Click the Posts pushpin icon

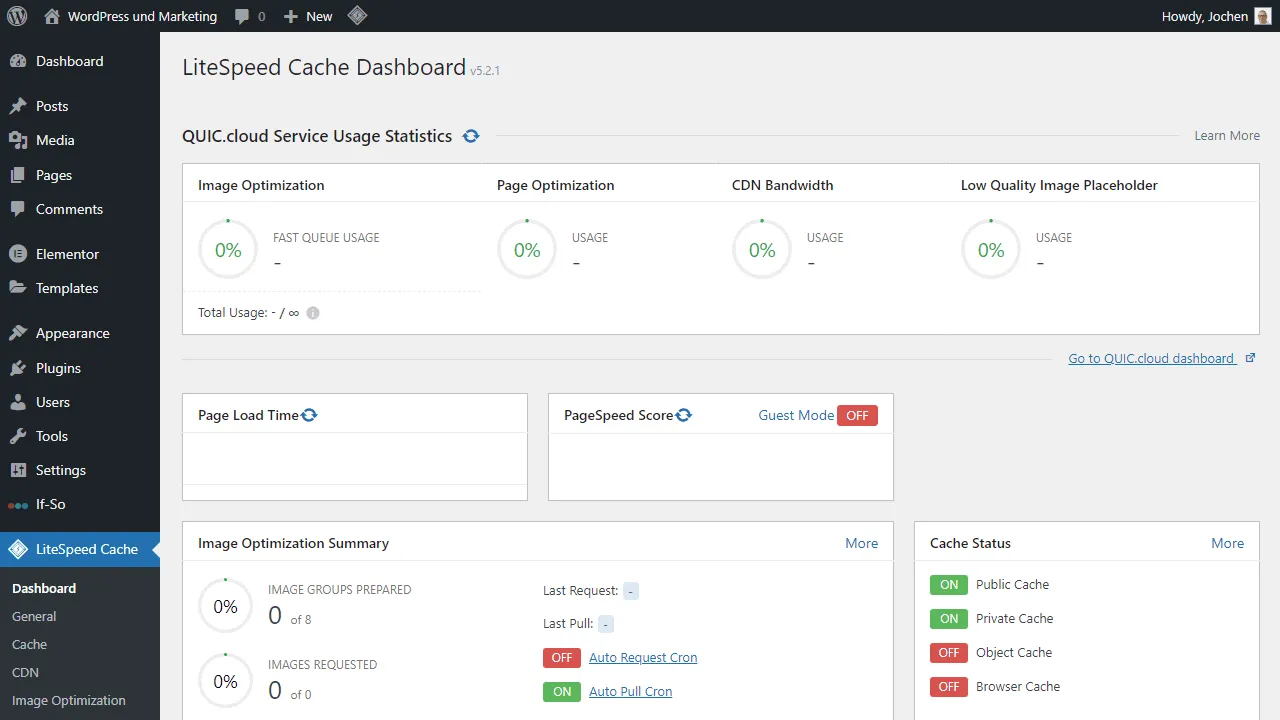coord(18,106)
